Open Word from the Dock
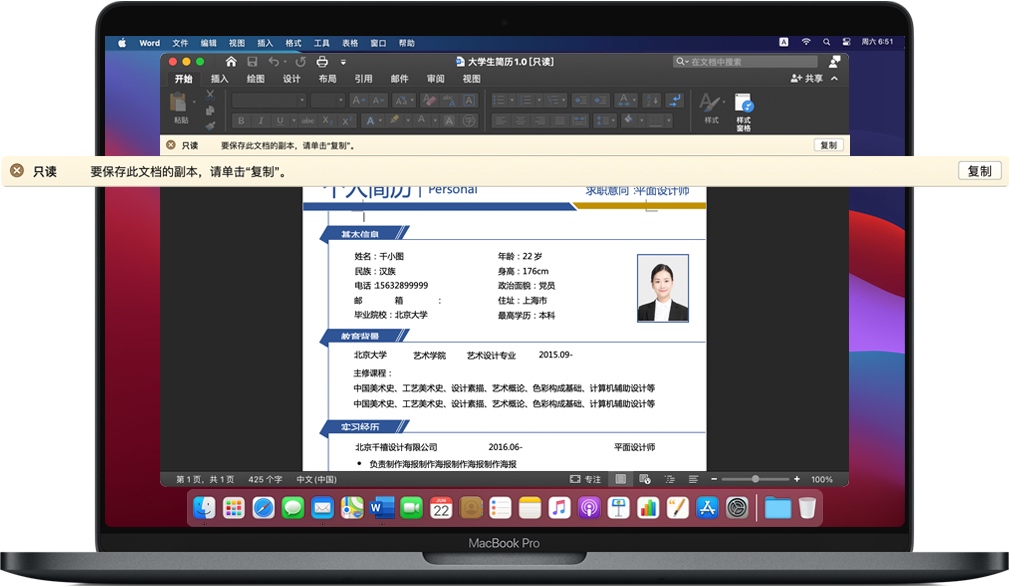 (383, 508)
